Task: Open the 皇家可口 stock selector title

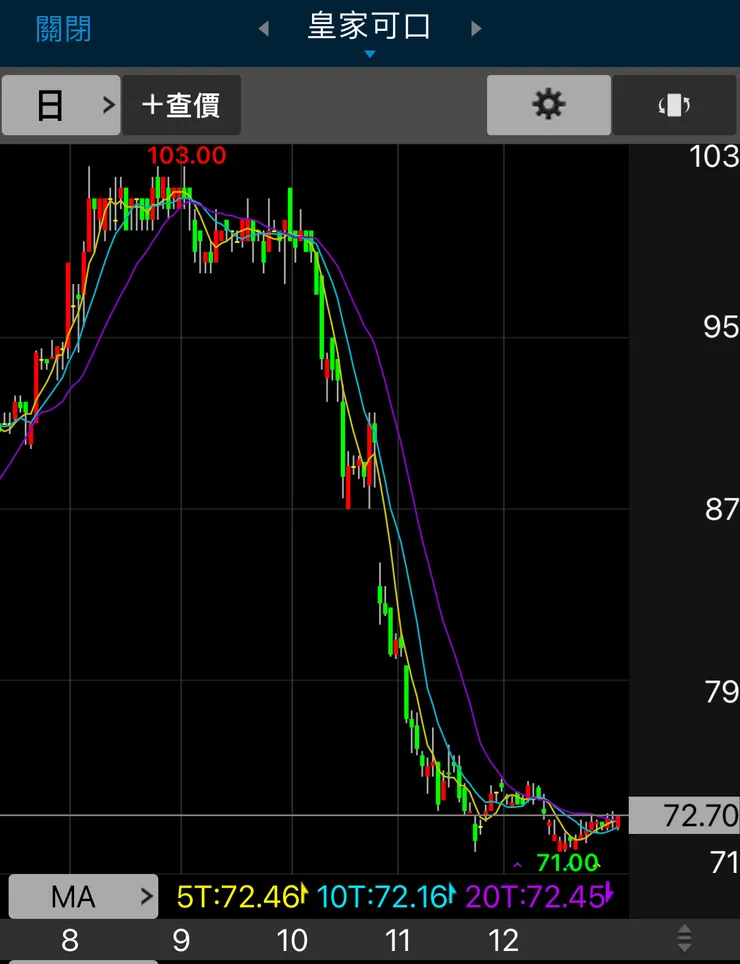Action: click(x=369, y=28)
